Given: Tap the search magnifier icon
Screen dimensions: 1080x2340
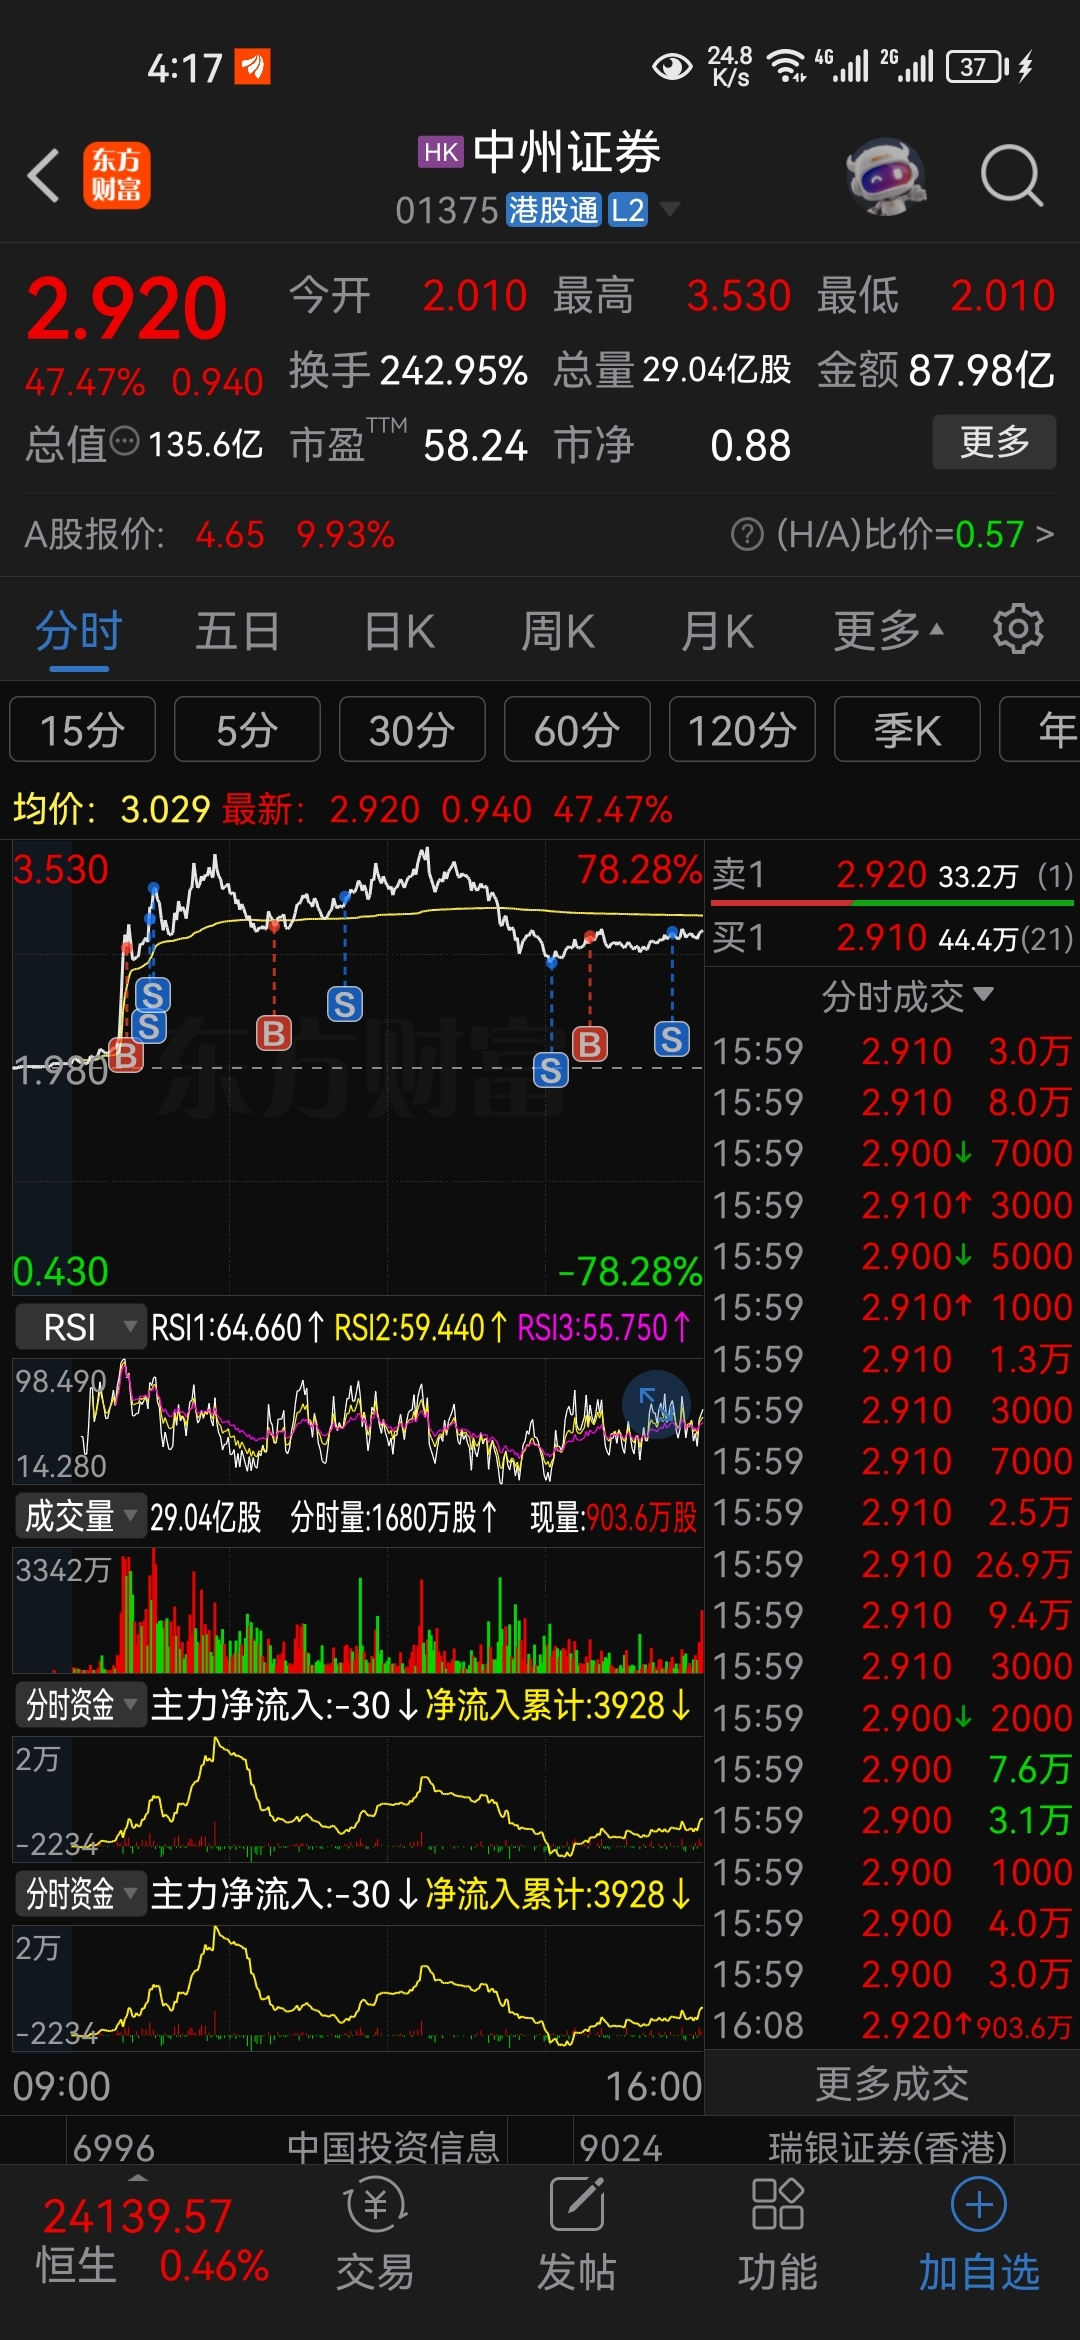Looking at the screenshot, I should point(1011,176).
